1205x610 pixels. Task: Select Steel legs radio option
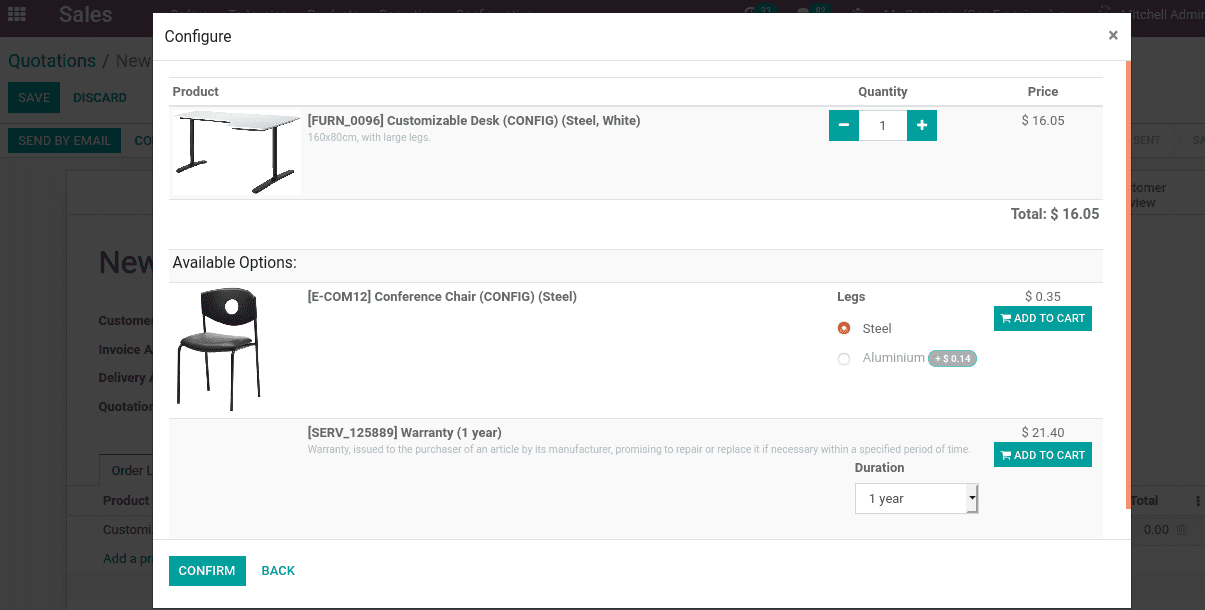point(844,328)
